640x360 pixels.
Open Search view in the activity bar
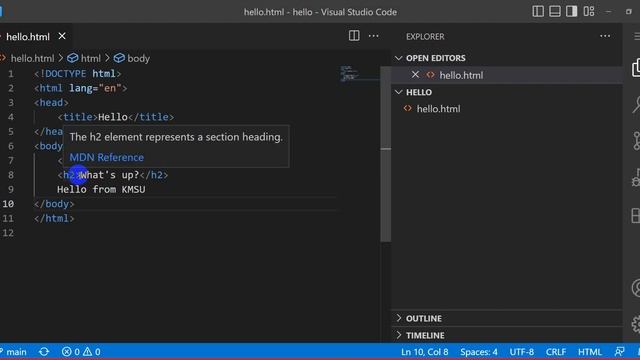click(636, 104)
